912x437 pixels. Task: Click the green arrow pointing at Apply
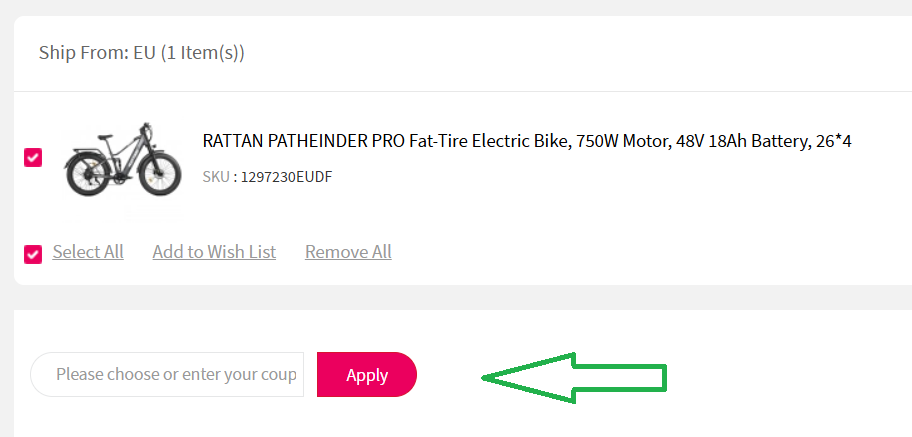tap(573, 377)
